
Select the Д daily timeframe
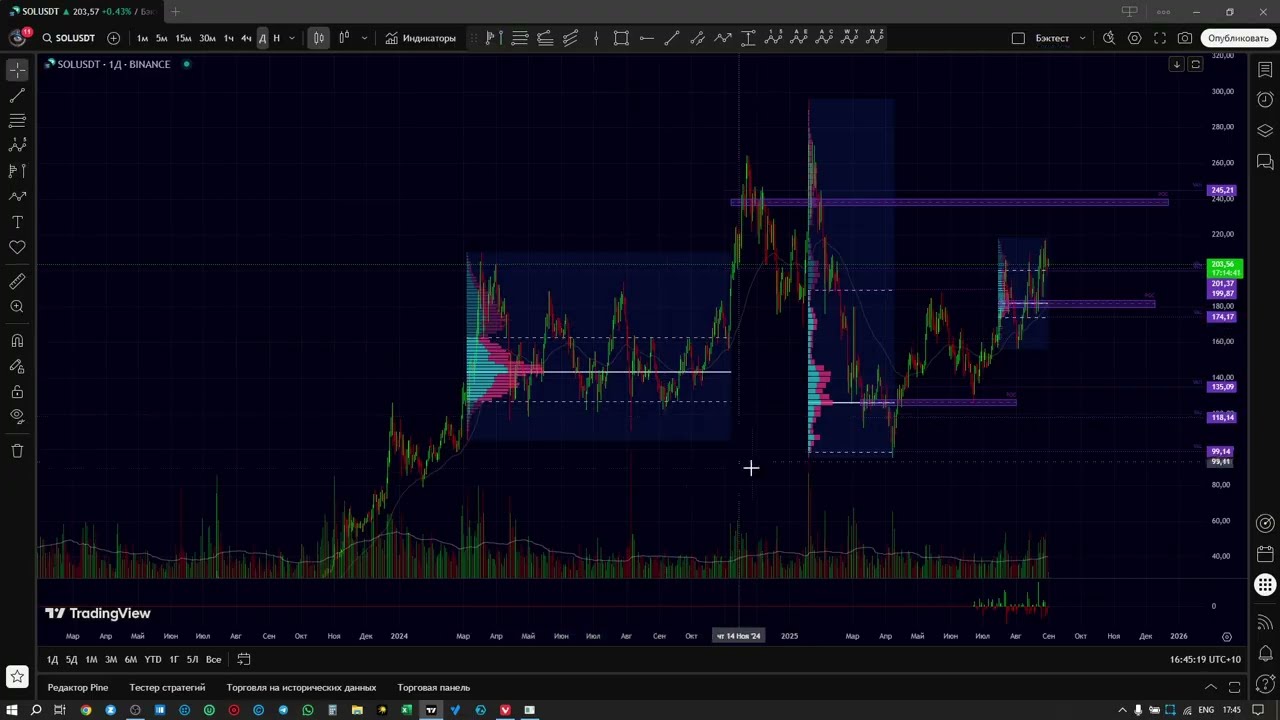click(x=263, y=38)
